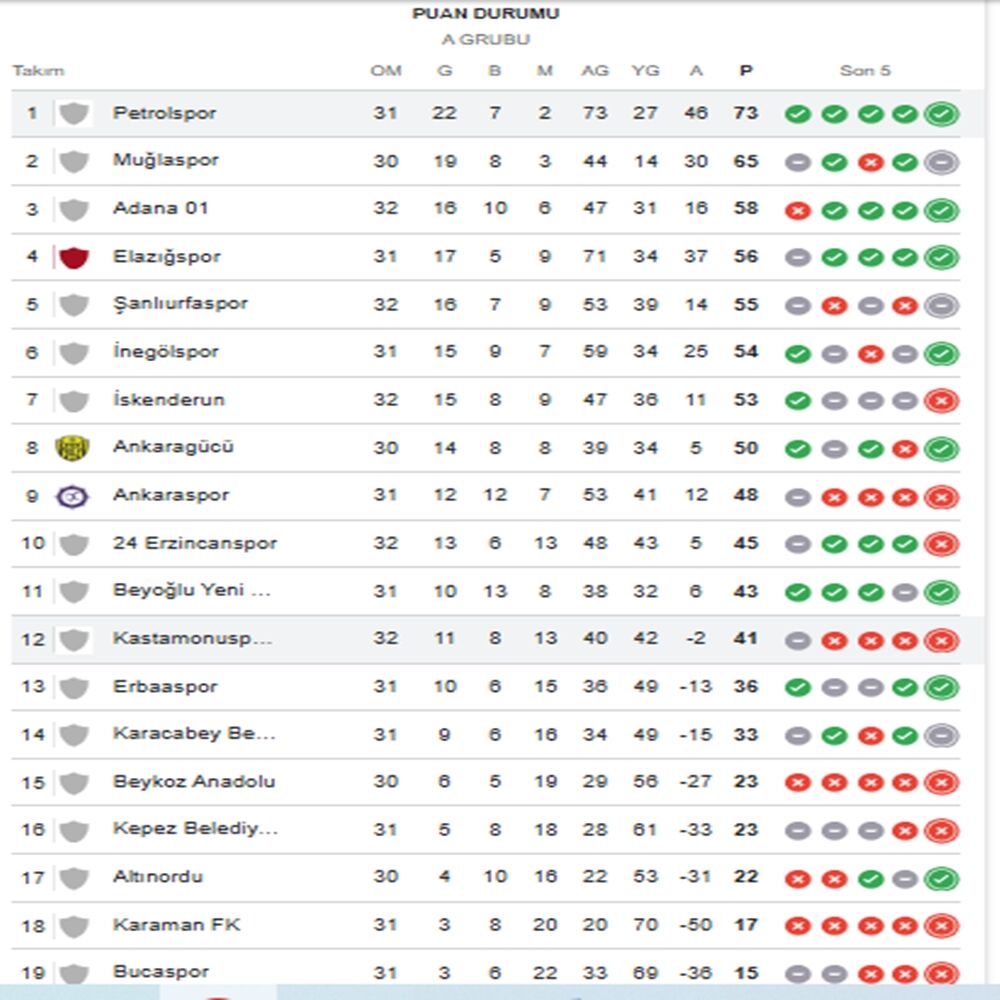Click the PUAN DURUMU title
1000x1000 pixels.
coord(486,14)
